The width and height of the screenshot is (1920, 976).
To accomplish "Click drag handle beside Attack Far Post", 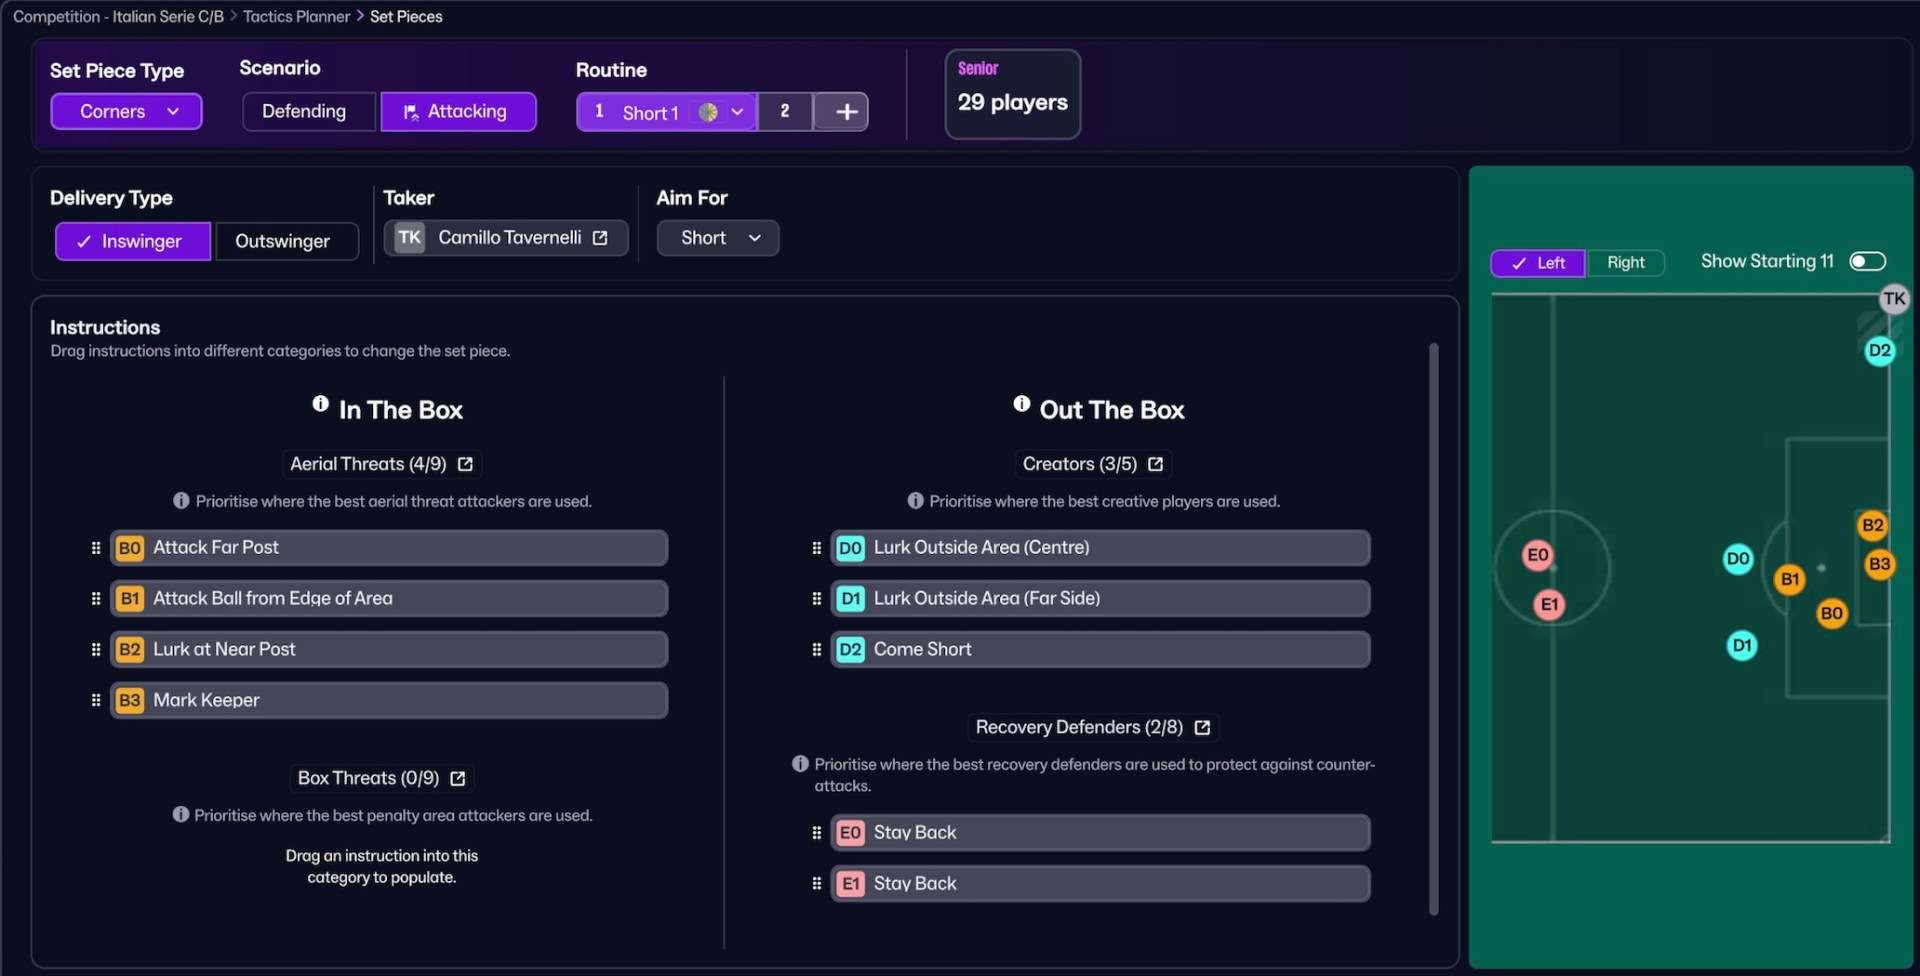I will 96,548.
